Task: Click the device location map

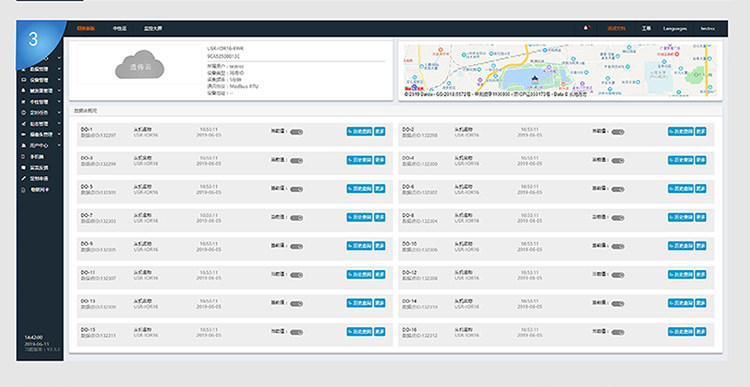Action: click(x=560, y=70)
